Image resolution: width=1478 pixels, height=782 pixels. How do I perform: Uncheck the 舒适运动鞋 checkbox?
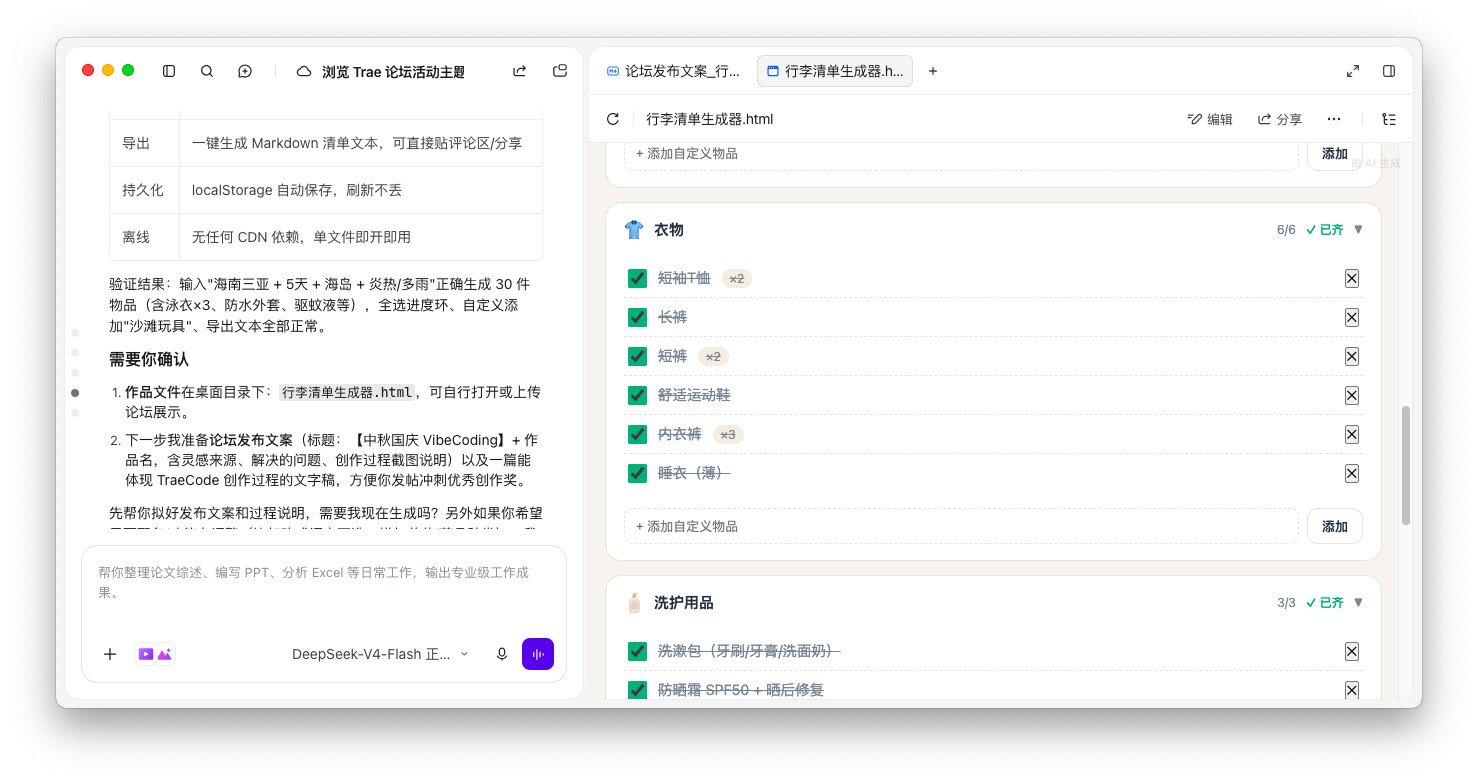pyautogui.click(x=637, y=395)
